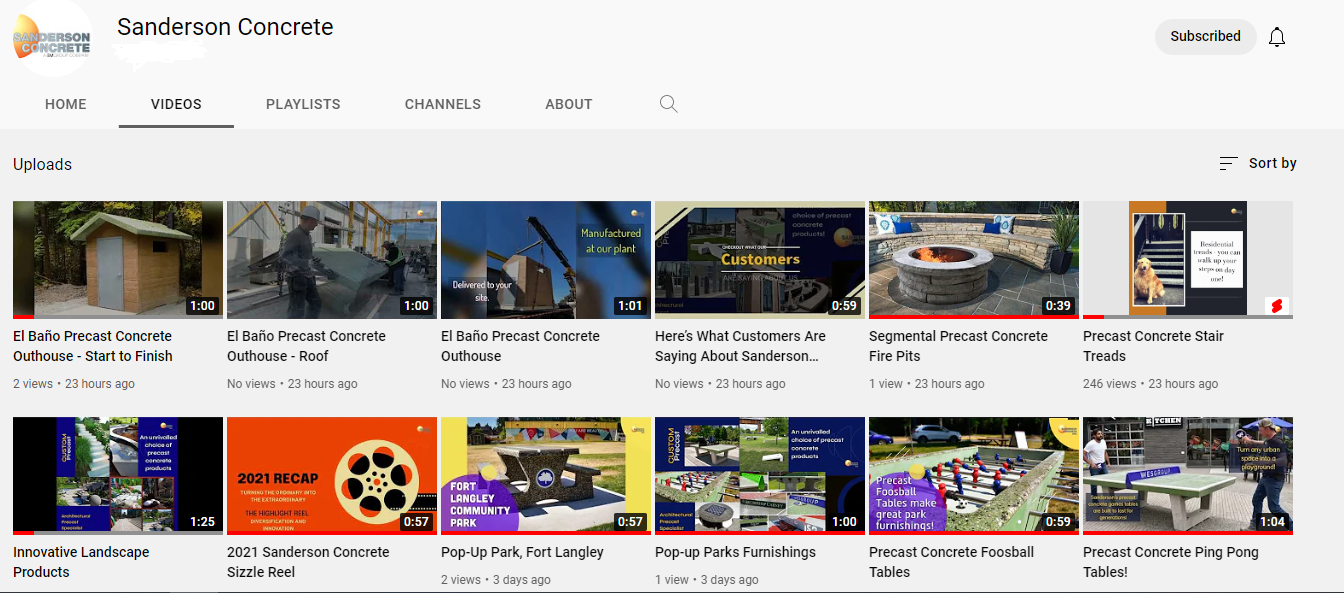The width and height of the screenshot is (1344, 593).
Task: Click the 1:25 duration badge
Action: click(202, 522)
